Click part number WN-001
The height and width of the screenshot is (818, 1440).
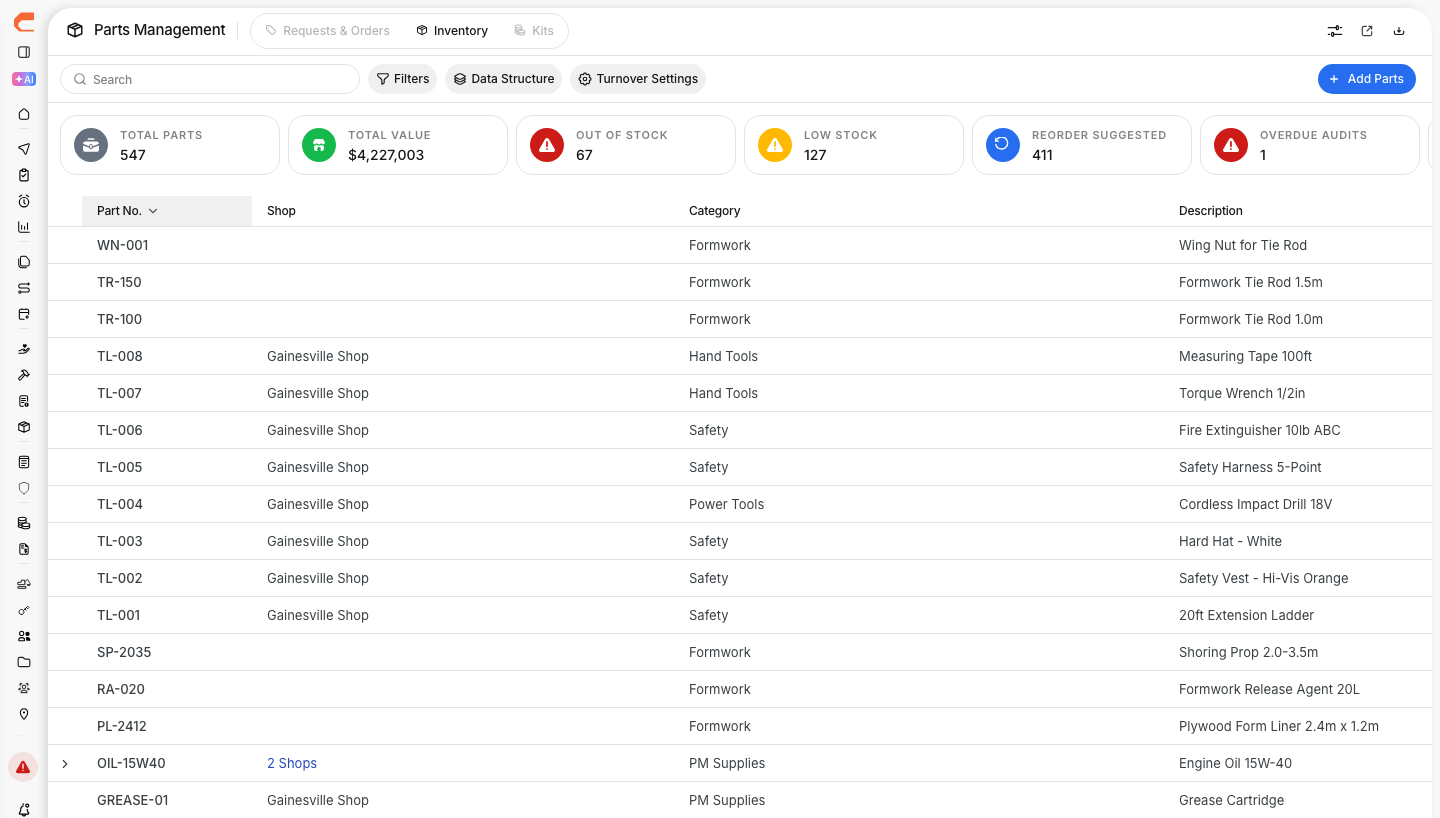123,246
